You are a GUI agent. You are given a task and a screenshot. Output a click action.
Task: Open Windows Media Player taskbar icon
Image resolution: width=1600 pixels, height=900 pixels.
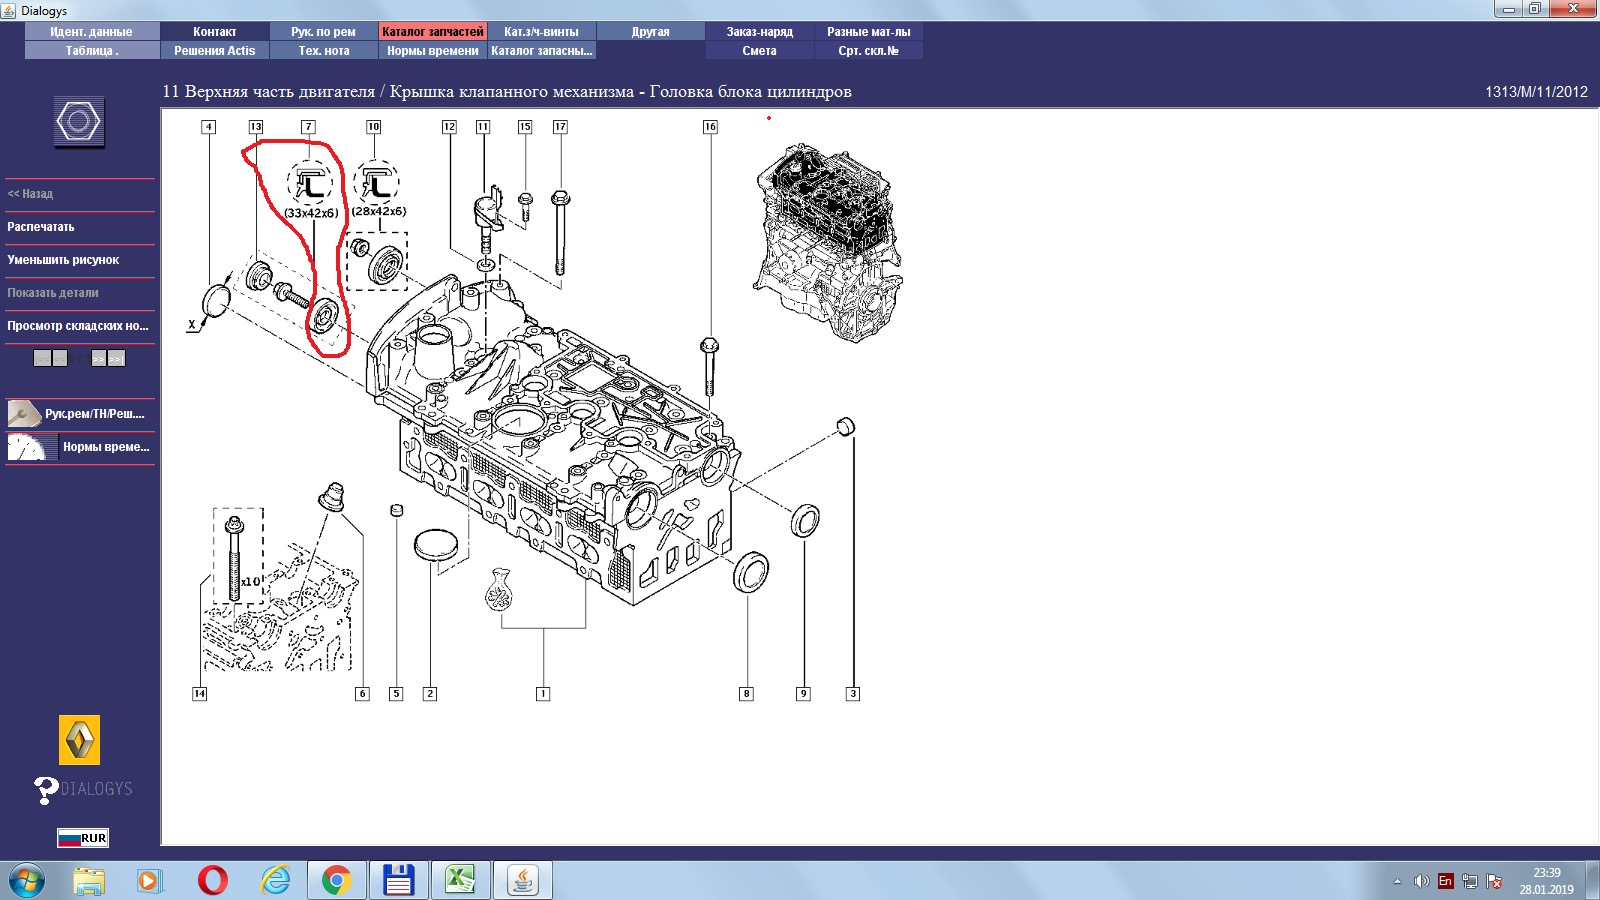[x=150, y=881]
